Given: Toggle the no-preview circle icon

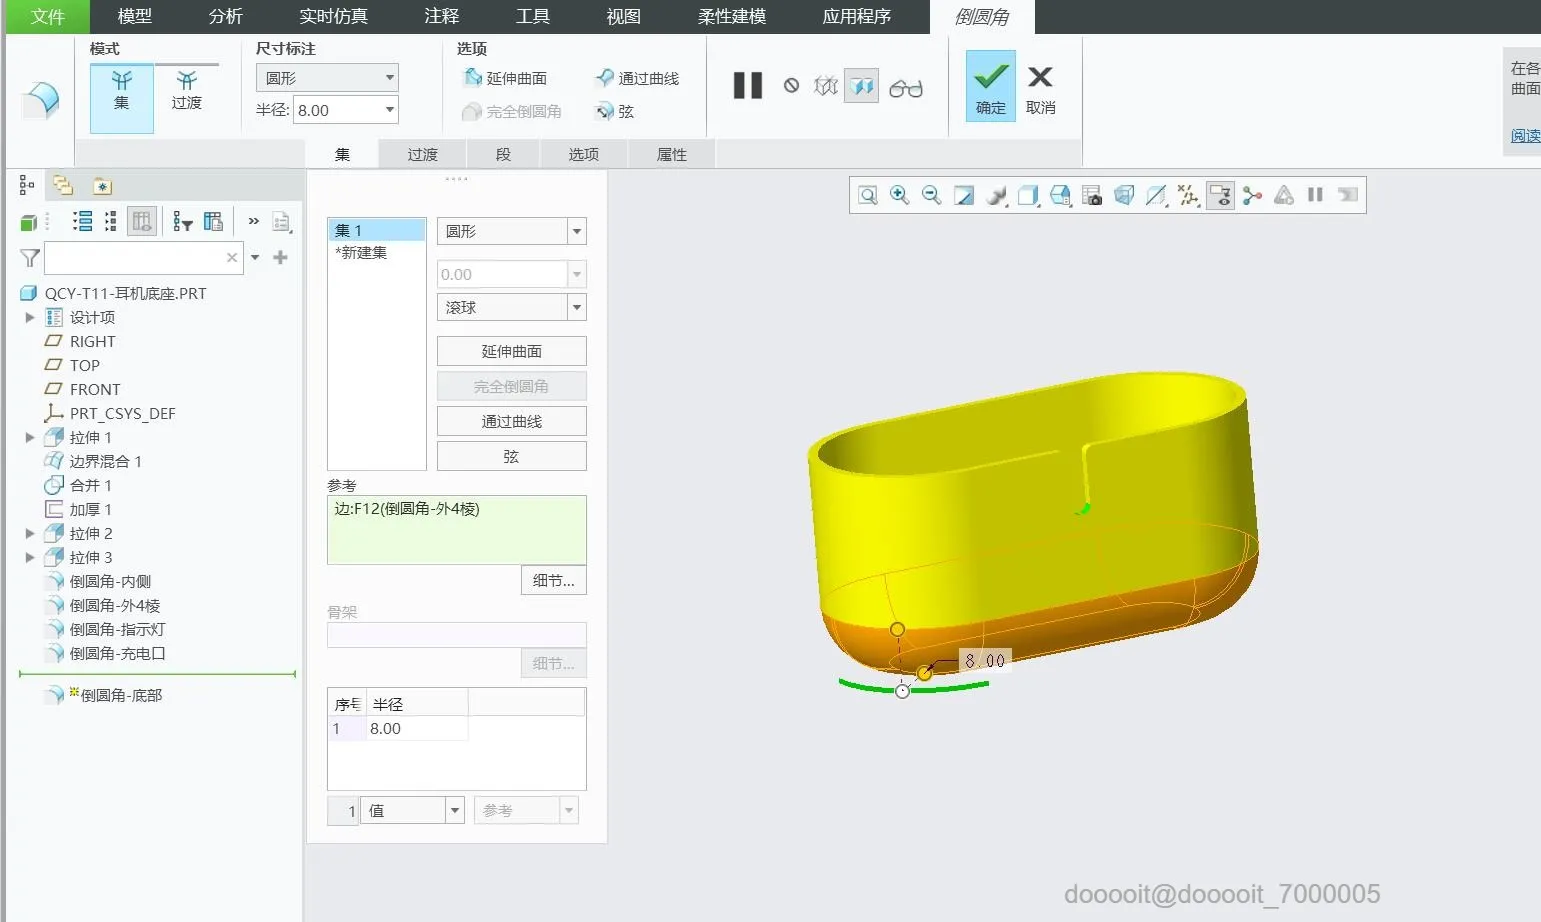Looking at the screenshot, I should click(x=791, y=86).
